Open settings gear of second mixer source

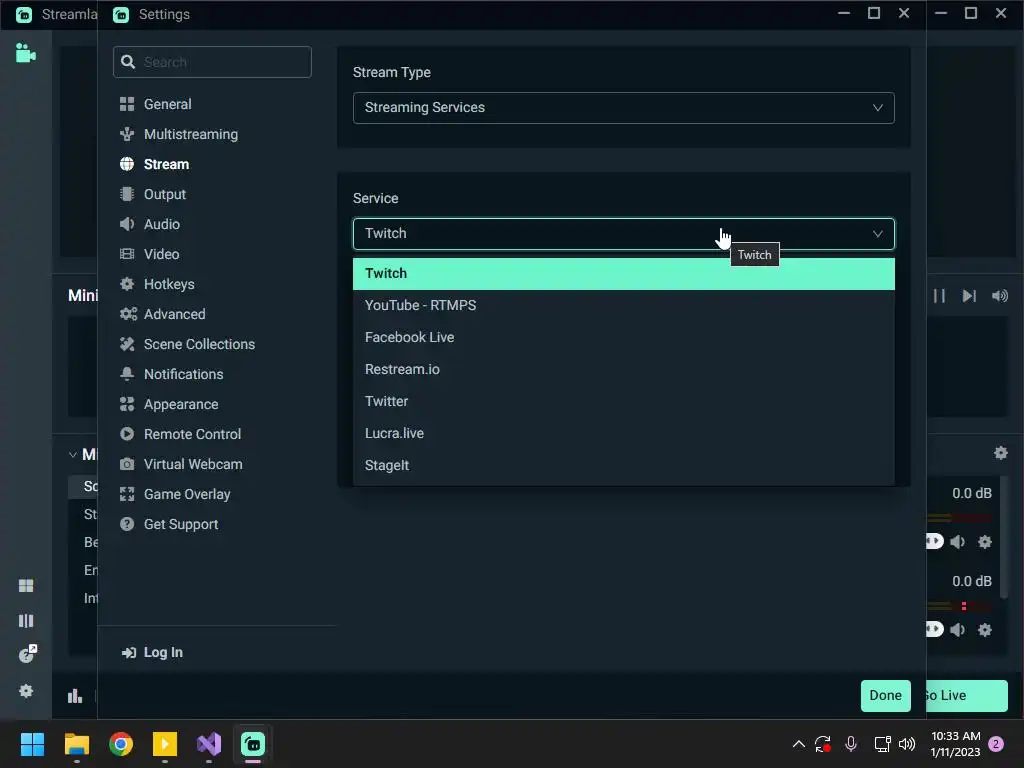(x=985, y=630)
